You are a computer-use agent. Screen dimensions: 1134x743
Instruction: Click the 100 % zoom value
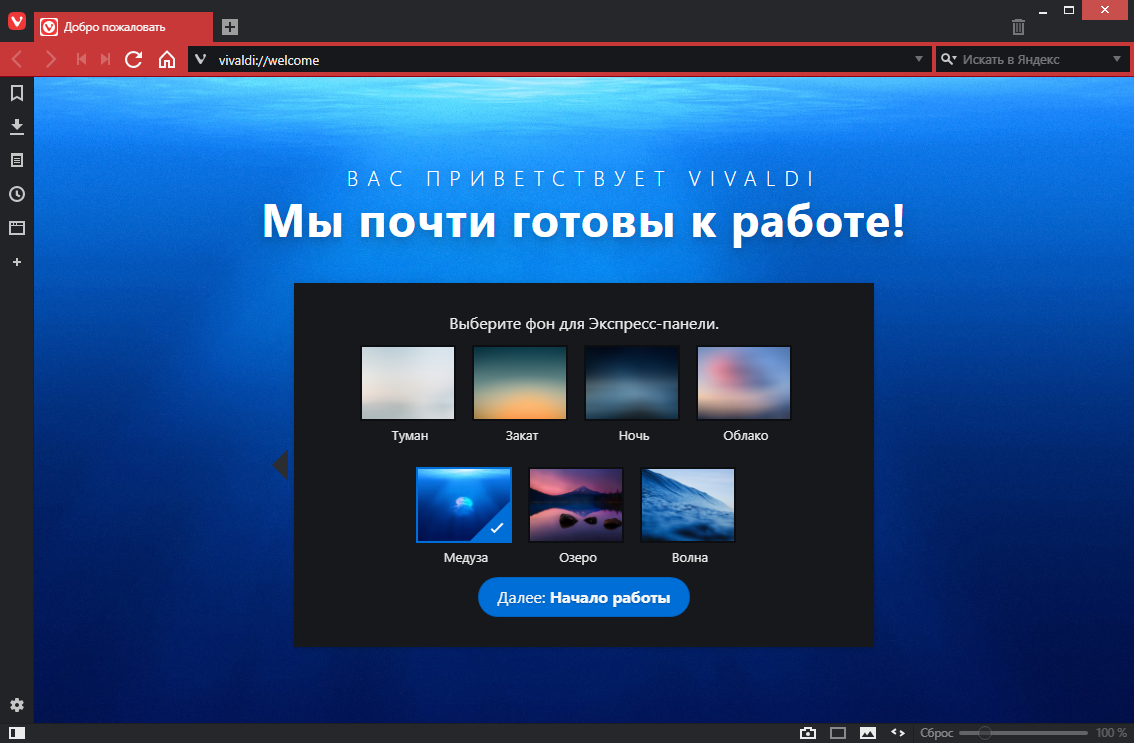tap(1111, 733)
